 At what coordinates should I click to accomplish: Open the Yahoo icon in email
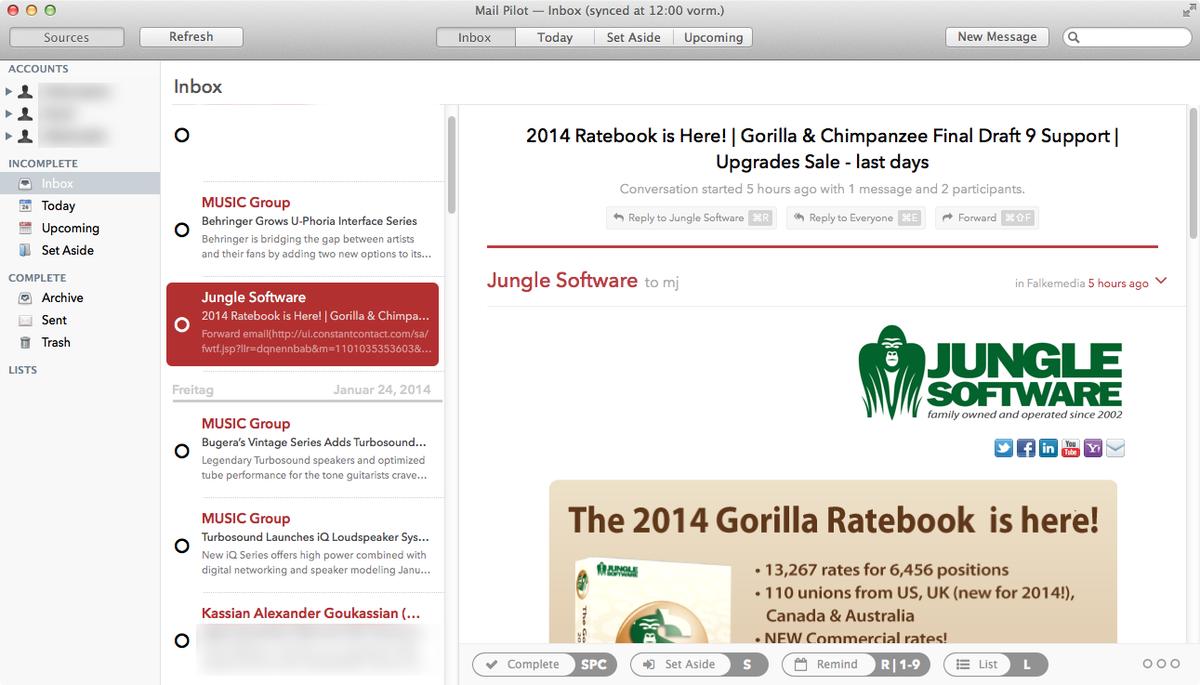click(1093, 448)
